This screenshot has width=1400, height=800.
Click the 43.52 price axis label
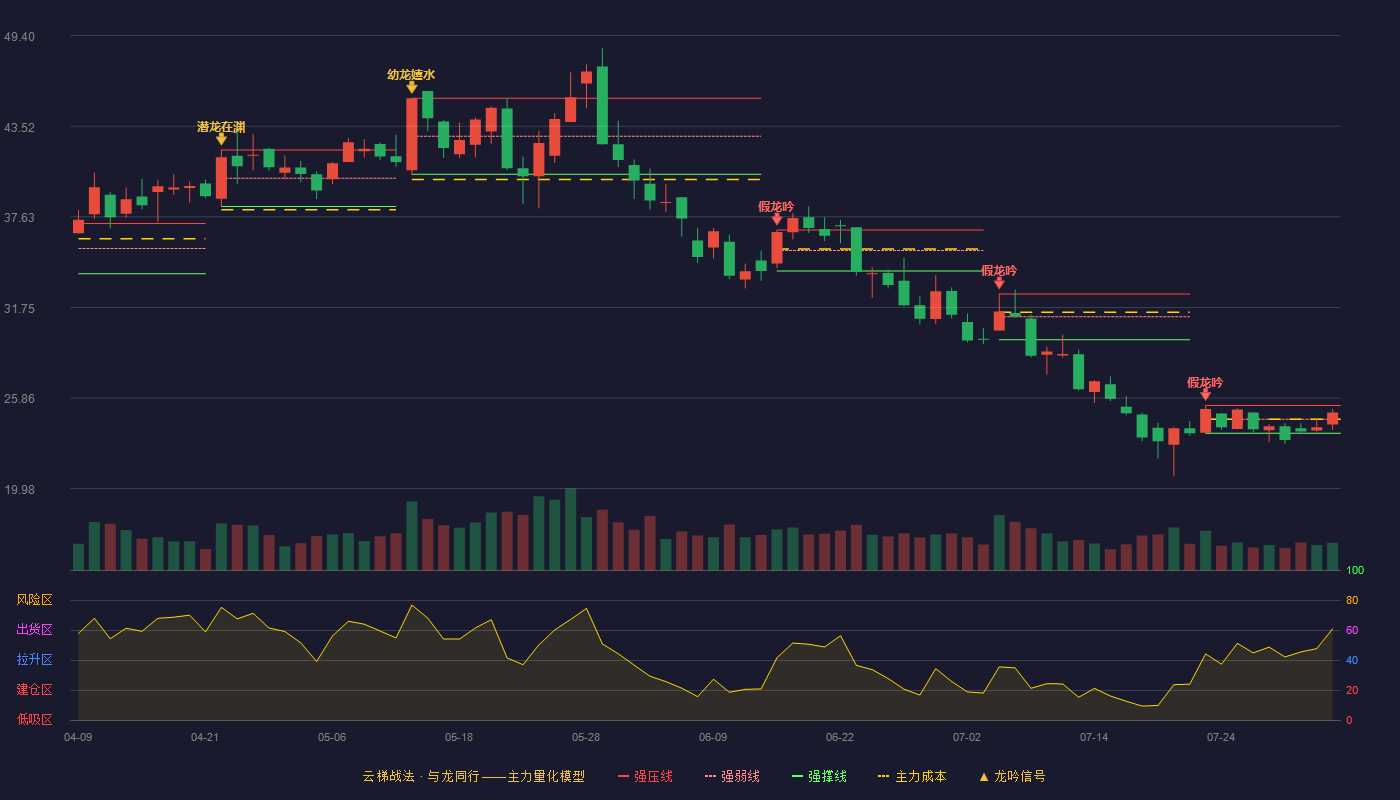tap(19, 128)
